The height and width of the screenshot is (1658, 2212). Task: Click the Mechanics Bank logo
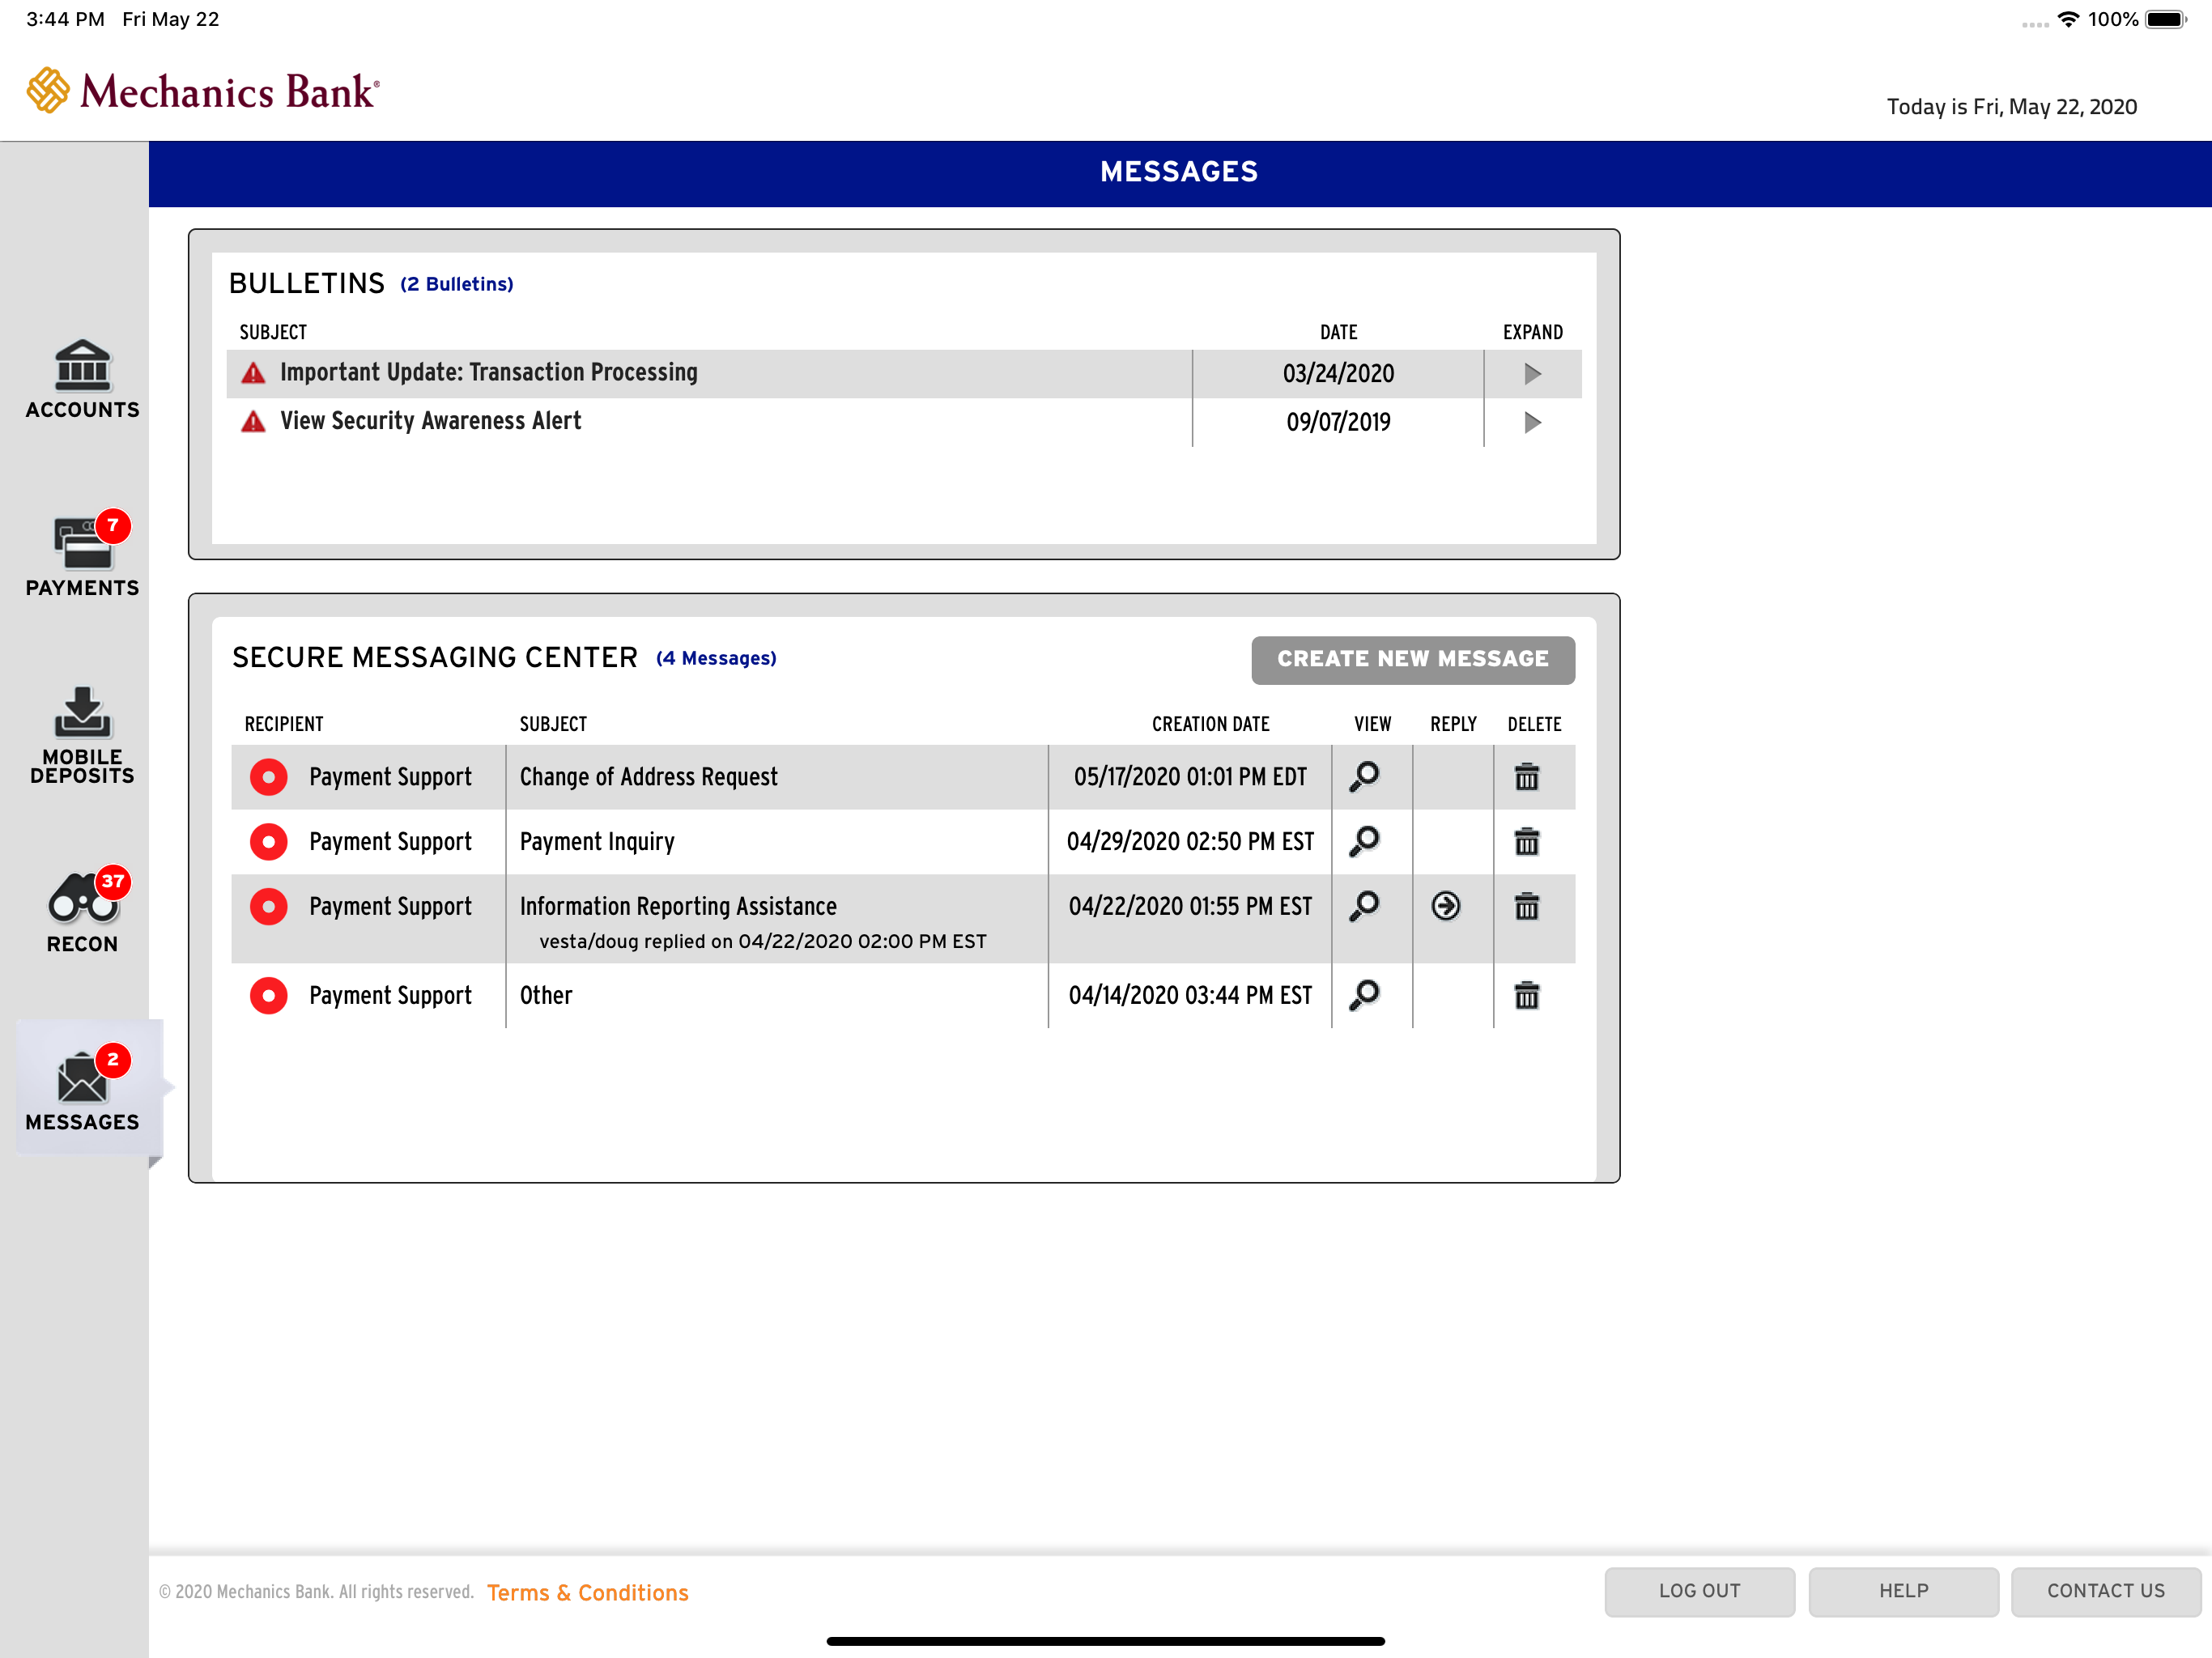tap(203, 91)
